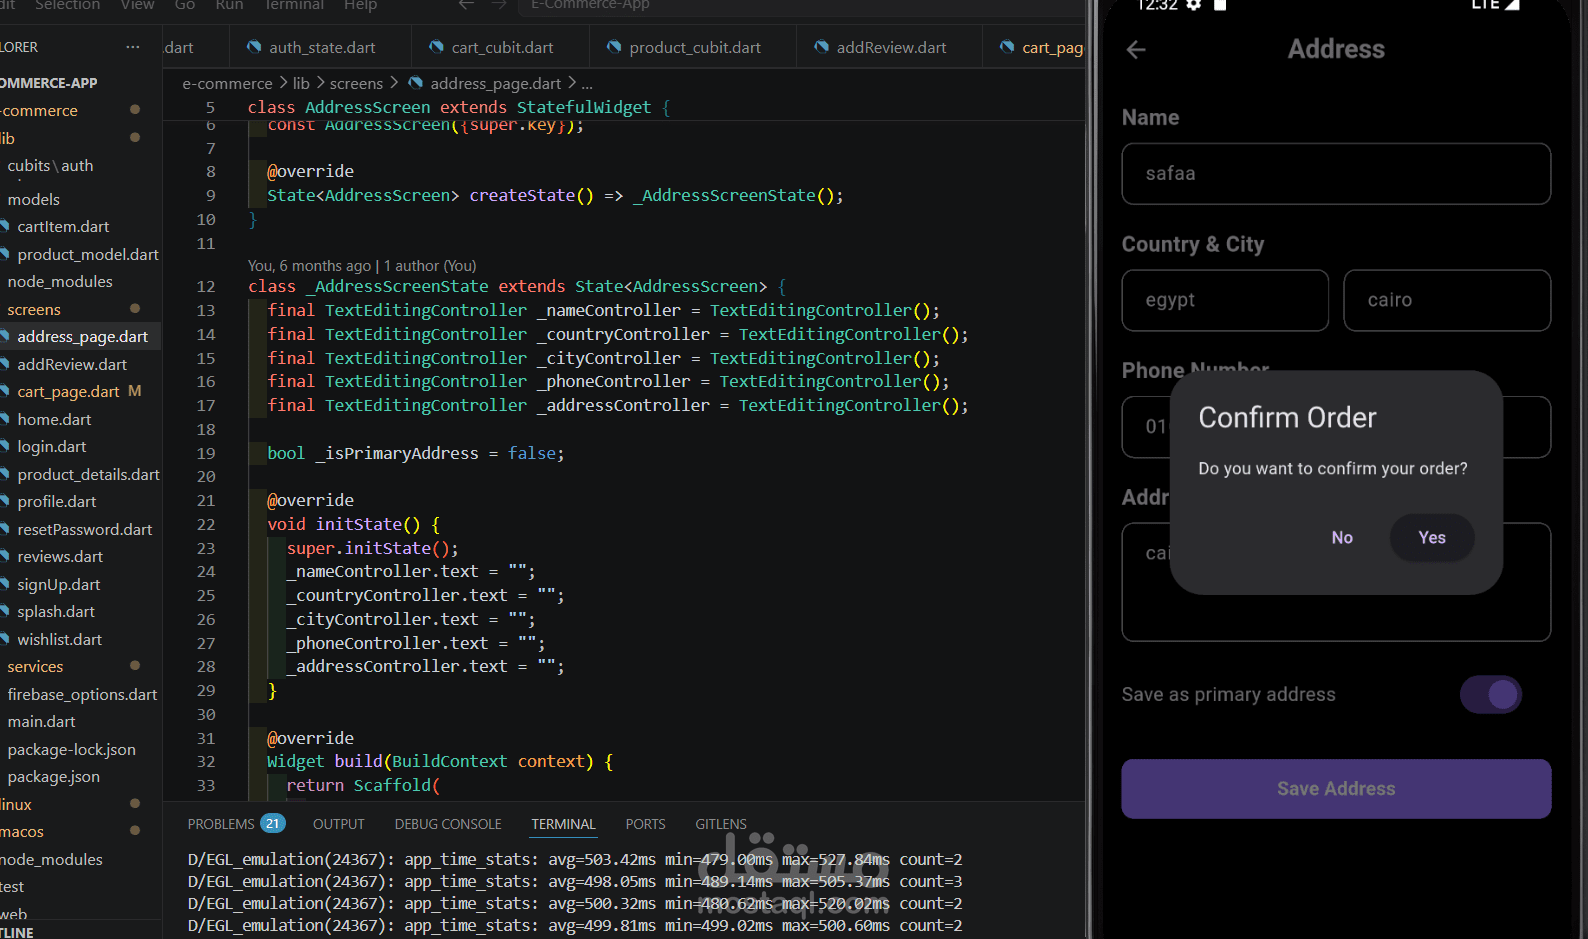Click the Dart icon on the auth_state.dart tab
Screen dimensions: 1588x939
point(254,47)
